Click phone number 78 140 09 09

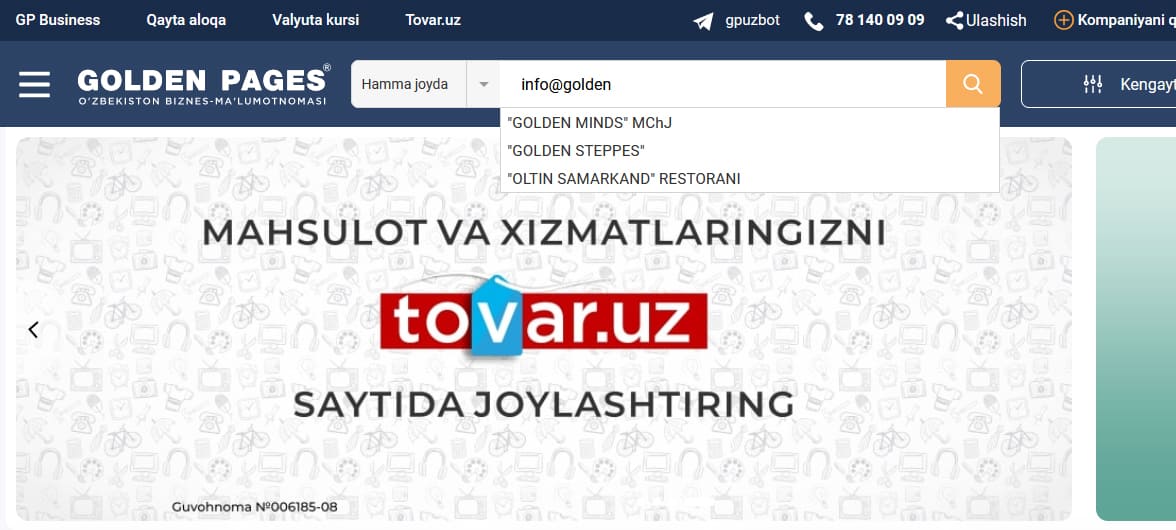coord(880,20)
